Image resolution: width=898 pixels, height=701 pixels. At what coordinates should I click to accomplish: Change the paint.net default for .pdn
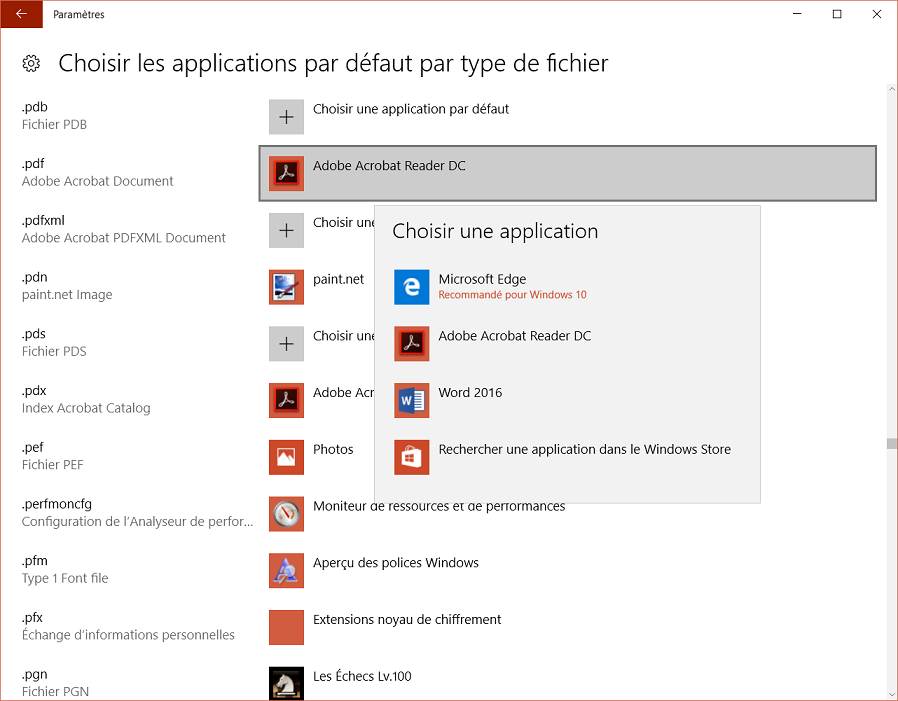click(338, 279)
